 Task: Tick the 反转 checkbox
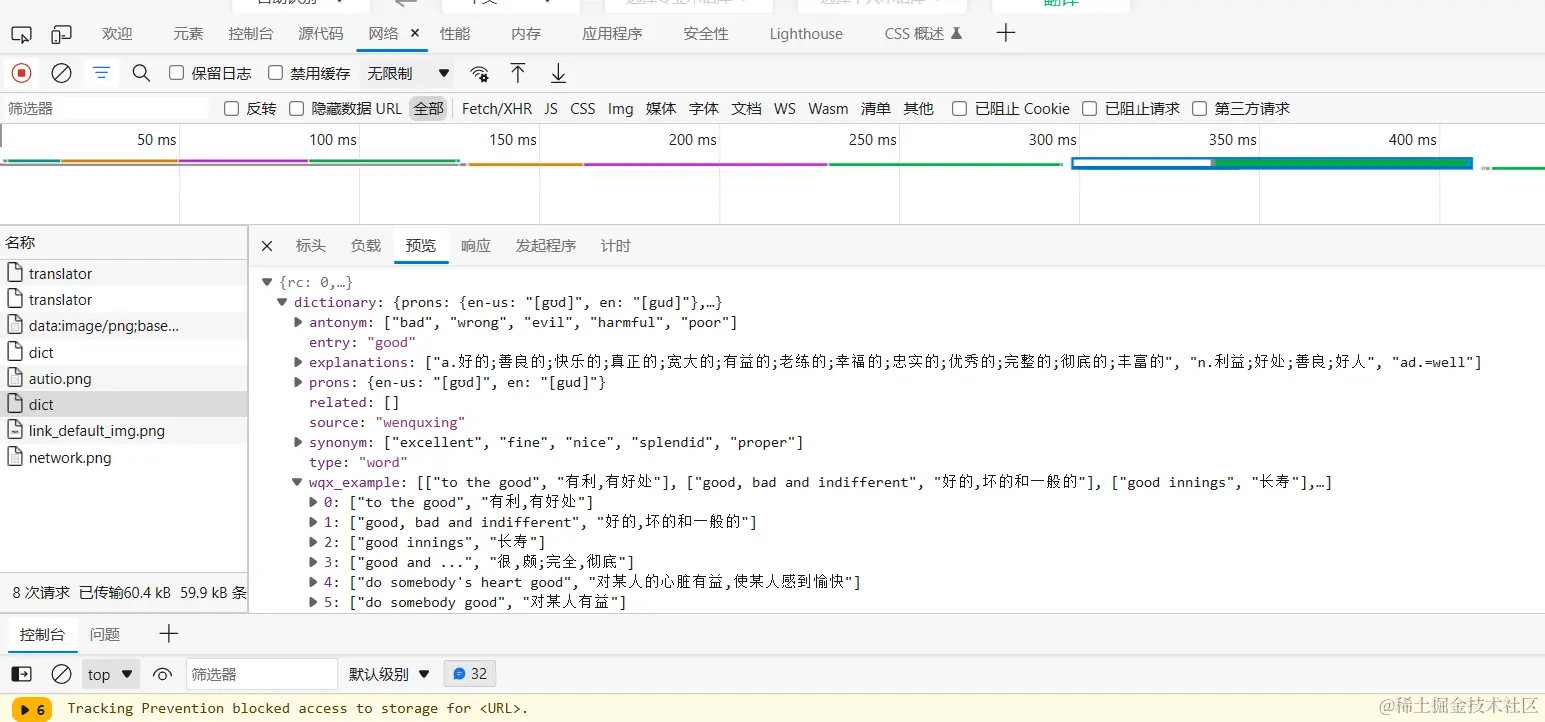[231, 109]
